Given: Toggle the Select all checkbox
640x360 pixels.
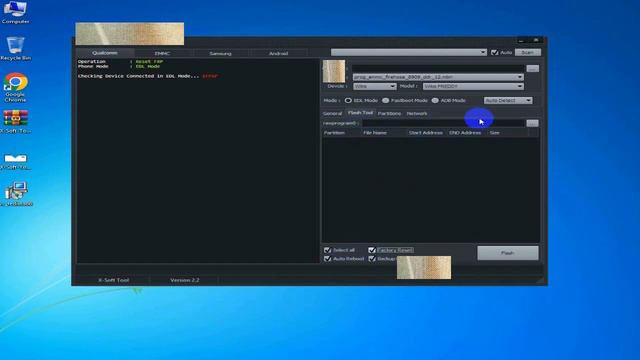Looking at the screenshot, I should 327,250.
